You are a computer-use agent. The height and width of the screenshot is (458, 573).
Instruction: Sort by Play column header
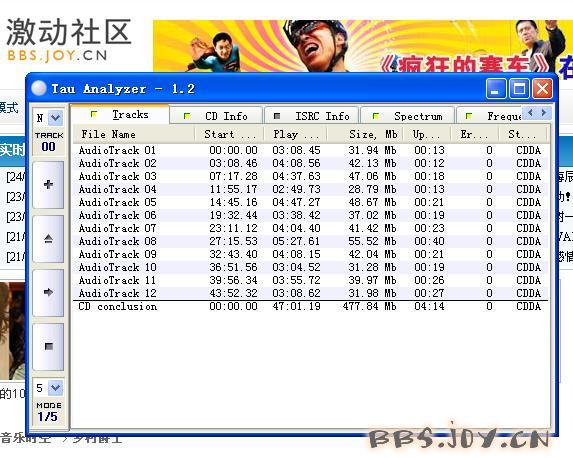coord(295,134)
